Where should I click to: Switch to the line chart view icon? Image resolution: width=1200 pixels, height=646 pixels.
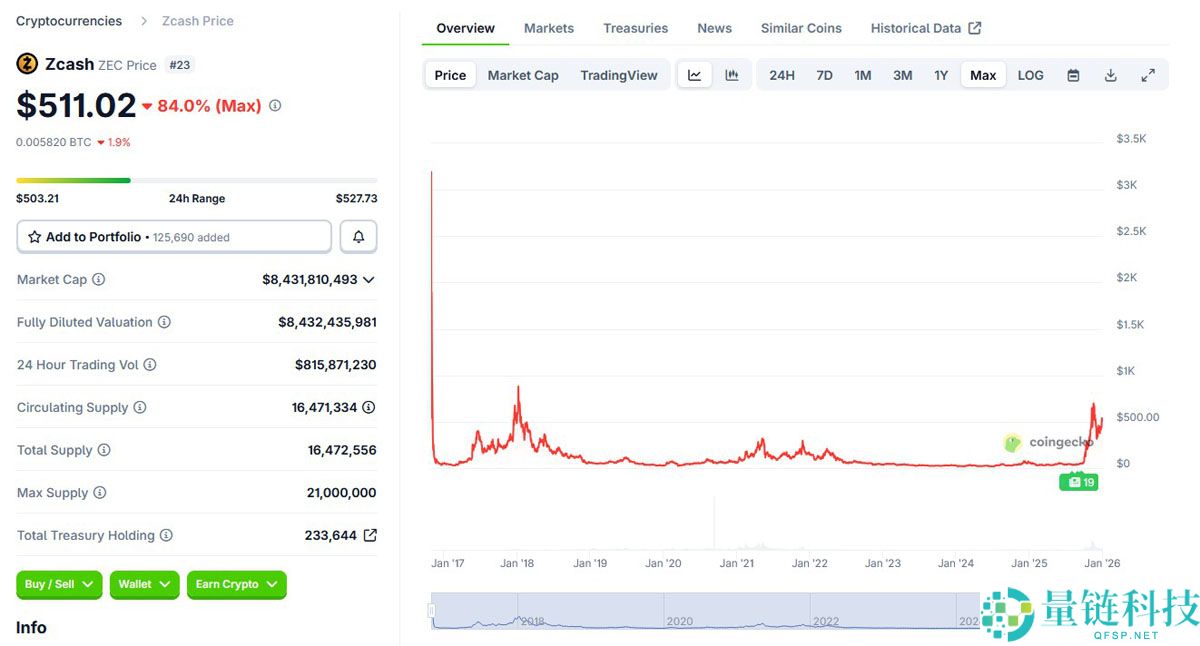click(695, 75)
